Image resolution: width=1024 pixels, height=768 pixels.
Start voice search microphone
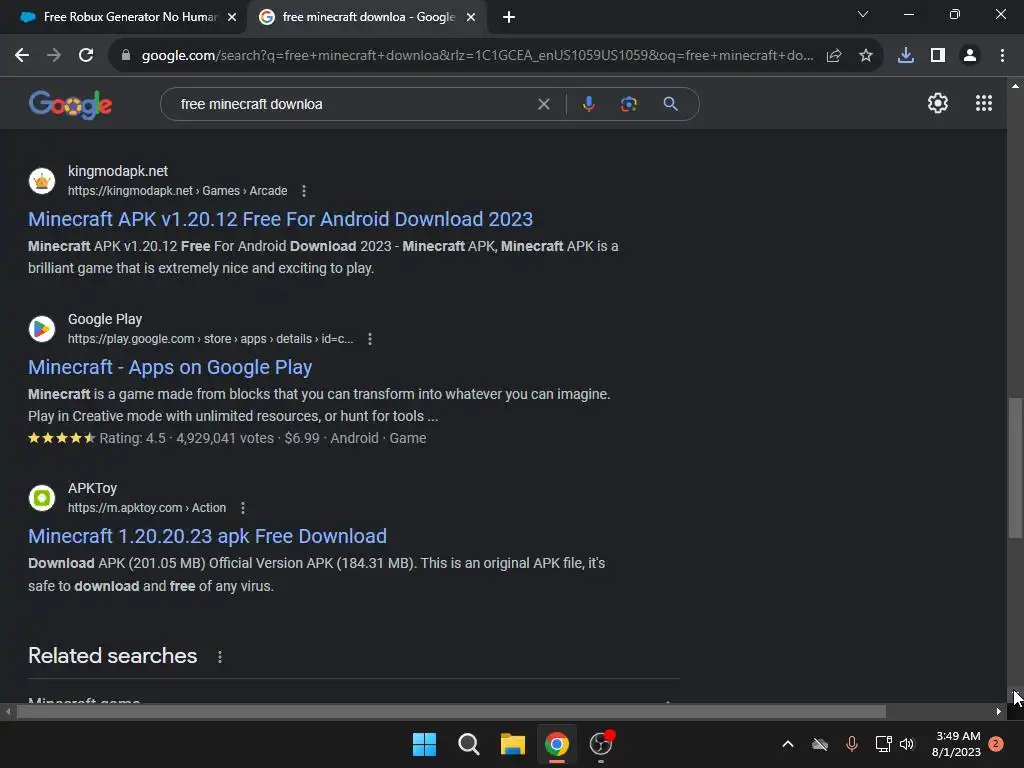tap(588, 104)
